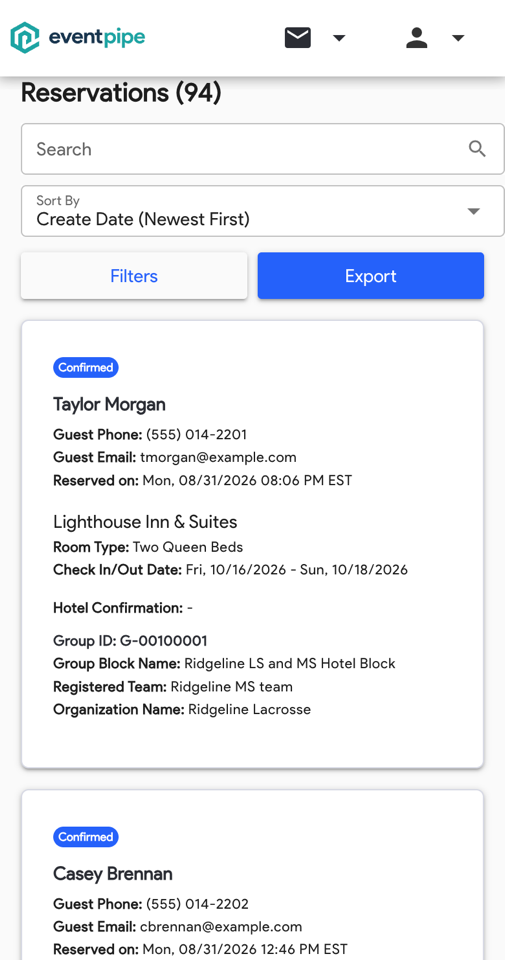Click the blue Export button
This screenshot has width=505, height=960.
pos(371,276)
